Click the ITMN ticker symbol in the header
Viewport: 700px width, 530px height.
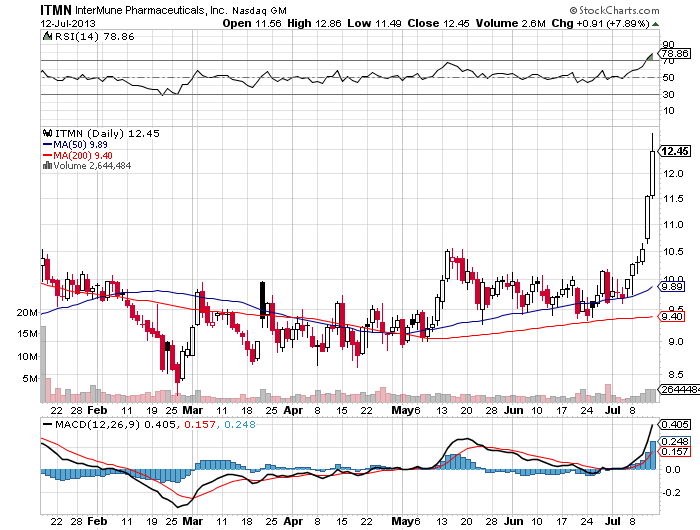coord(56,10)
